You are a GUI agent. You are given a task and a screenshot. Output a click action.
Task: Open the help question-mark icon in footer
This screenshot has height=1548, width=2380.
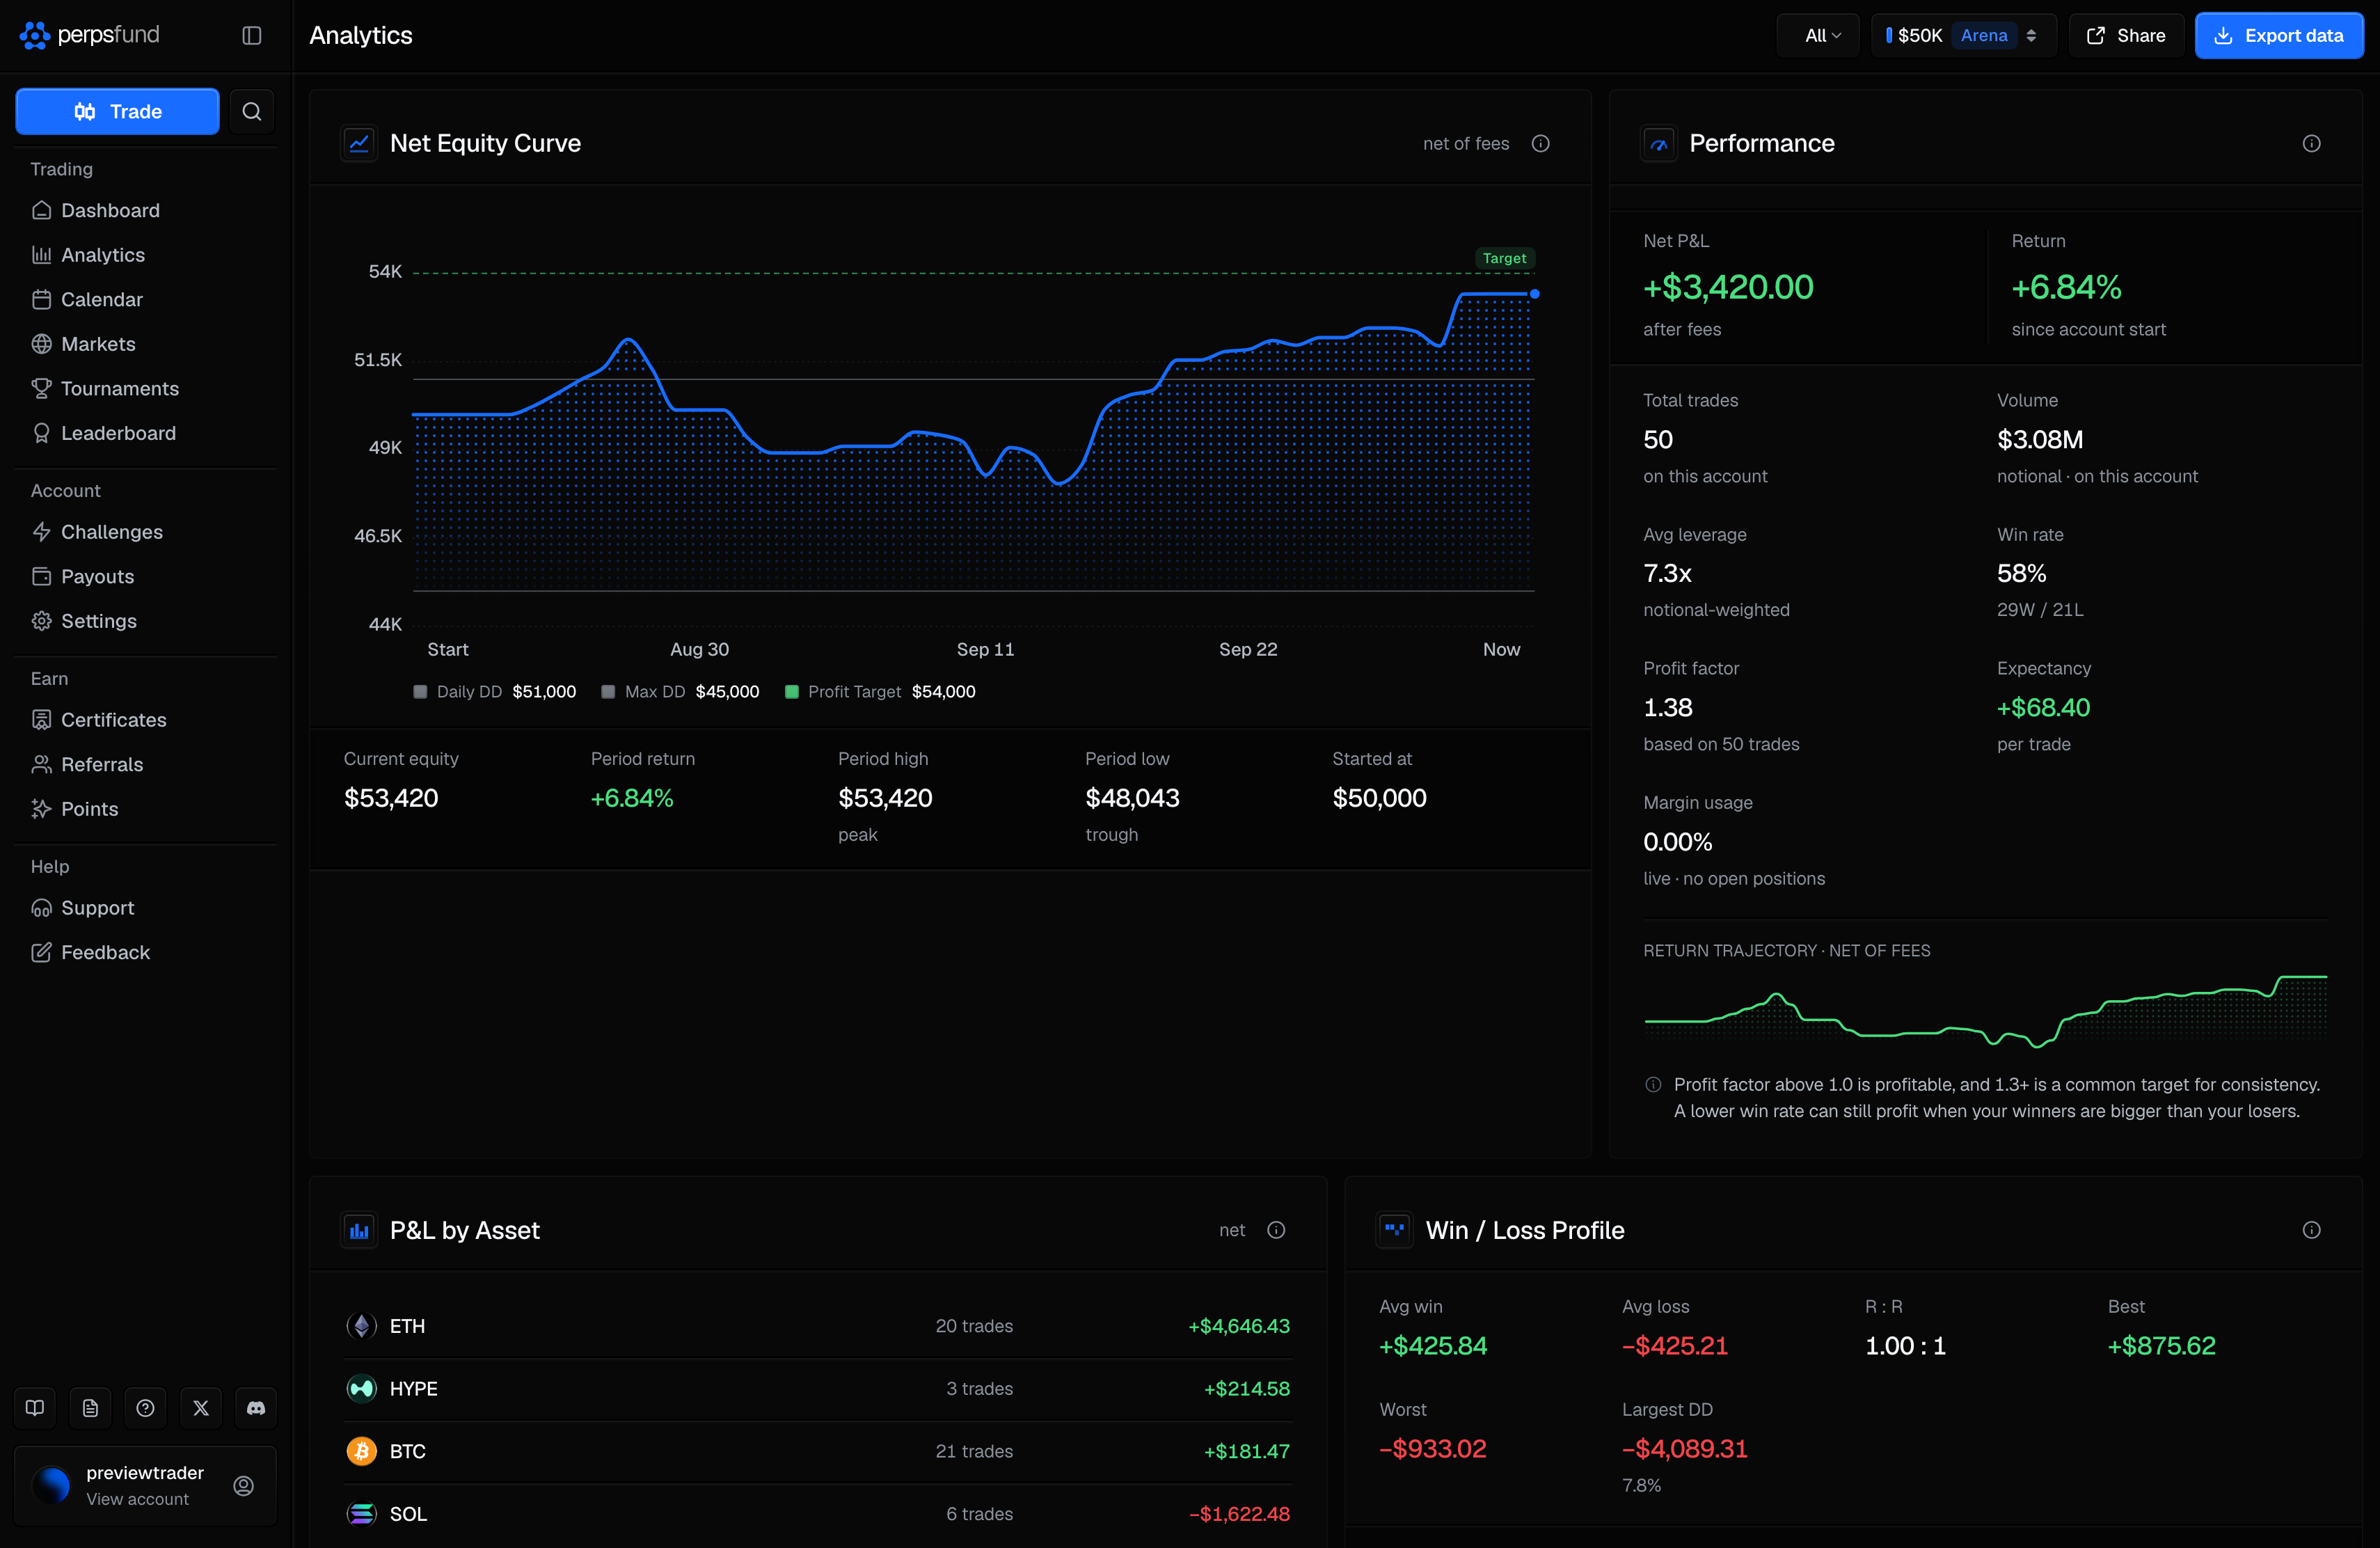tap(145, 1408)
